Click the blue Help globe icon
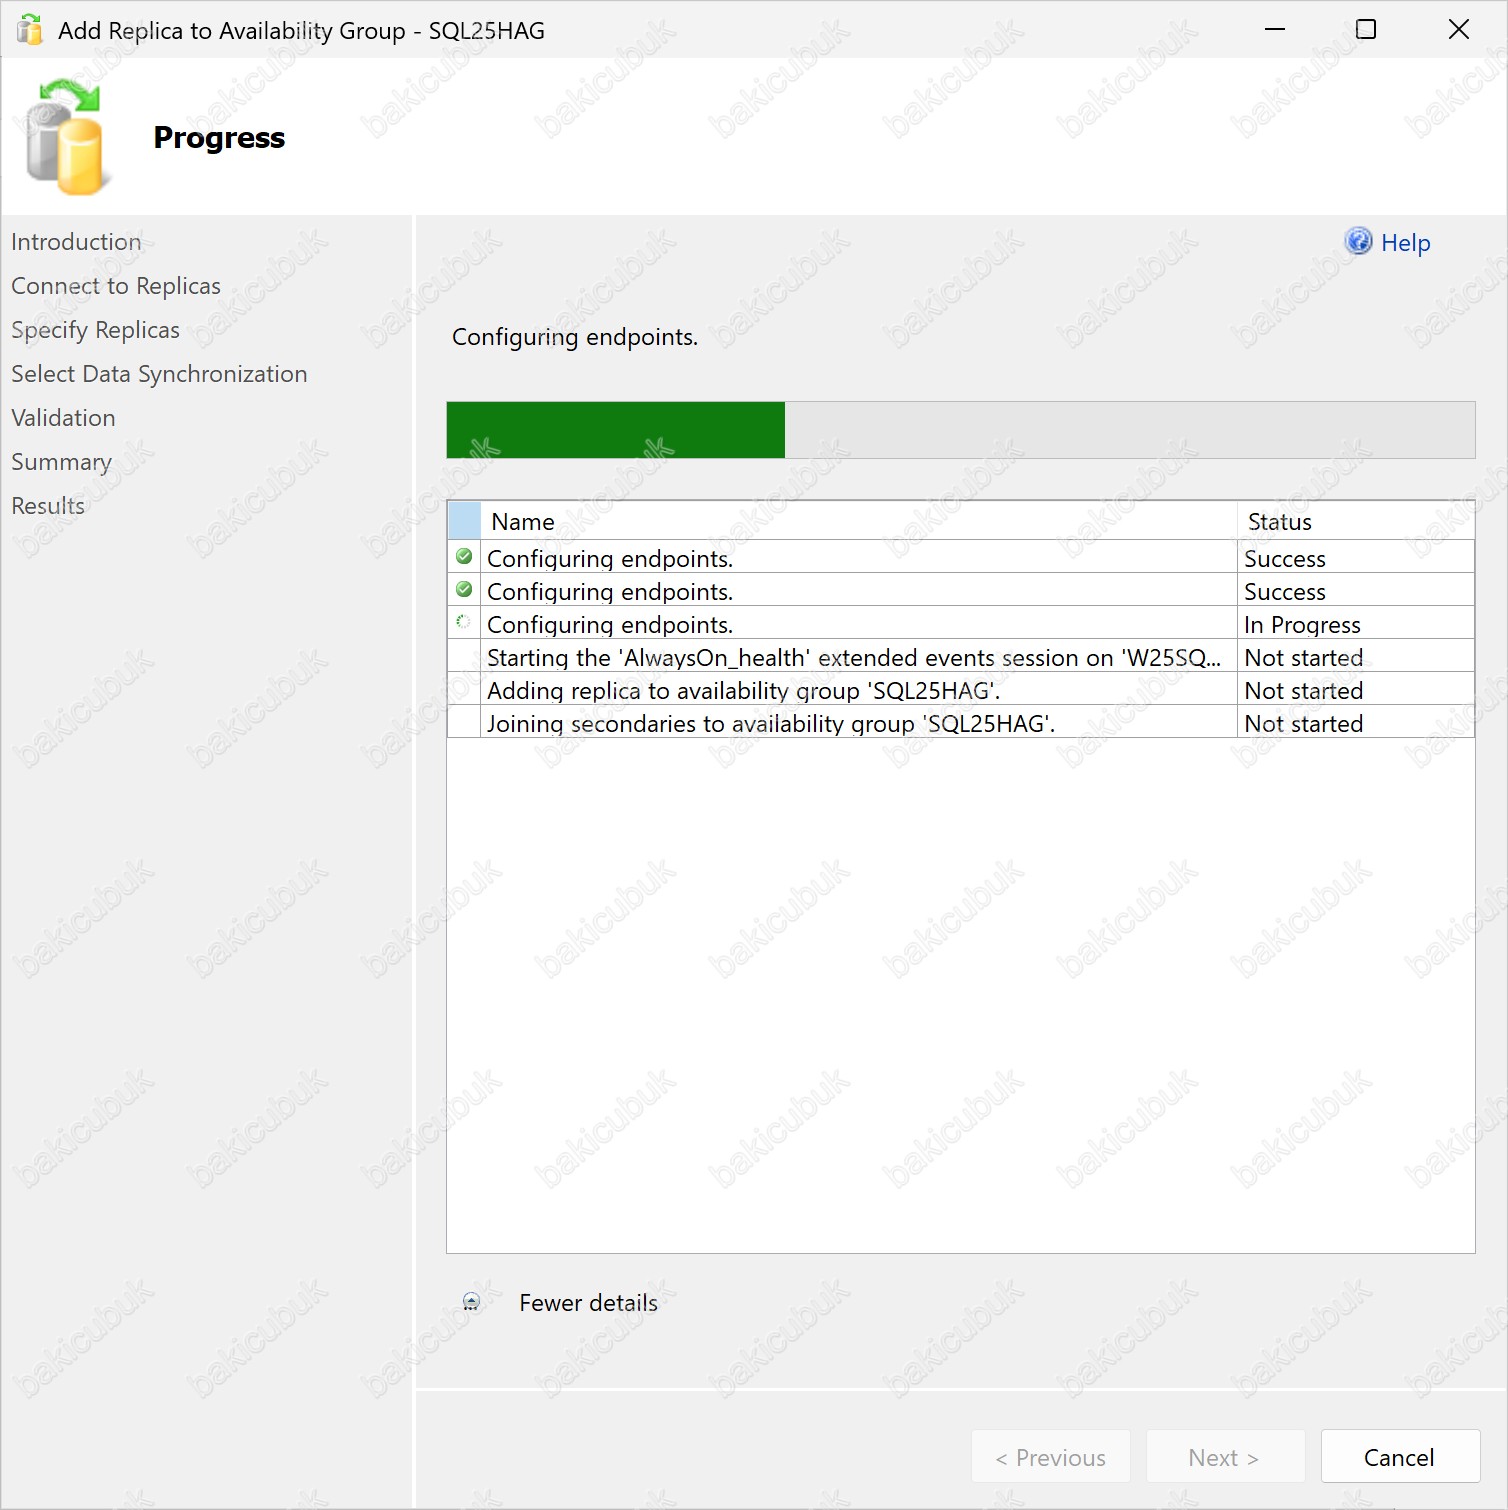The height and width of the screenshot is (1510, 1508). coord(1358,241)
